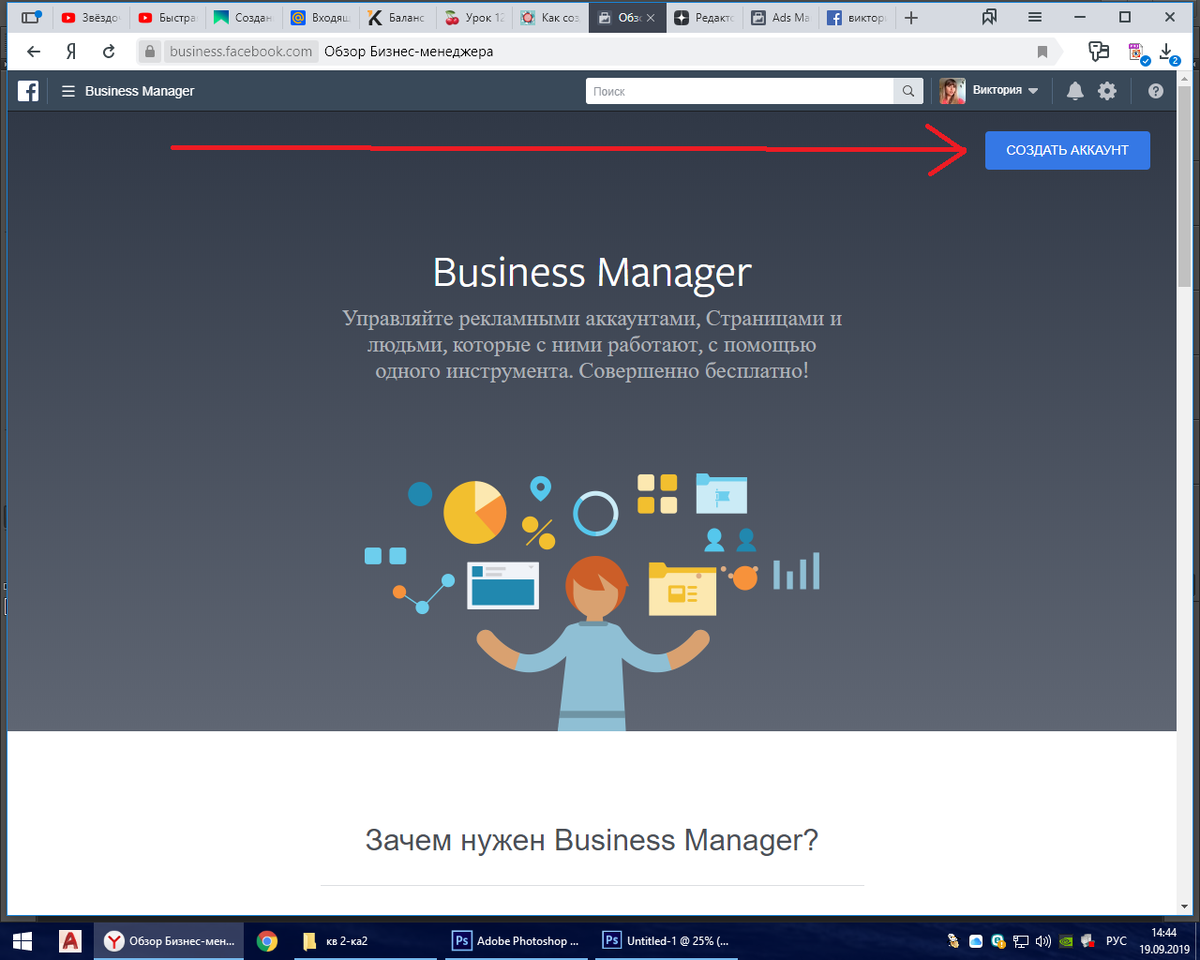Click the NVIDIA tray icon
The image size is (1200, 960).
pos(1067,941)
